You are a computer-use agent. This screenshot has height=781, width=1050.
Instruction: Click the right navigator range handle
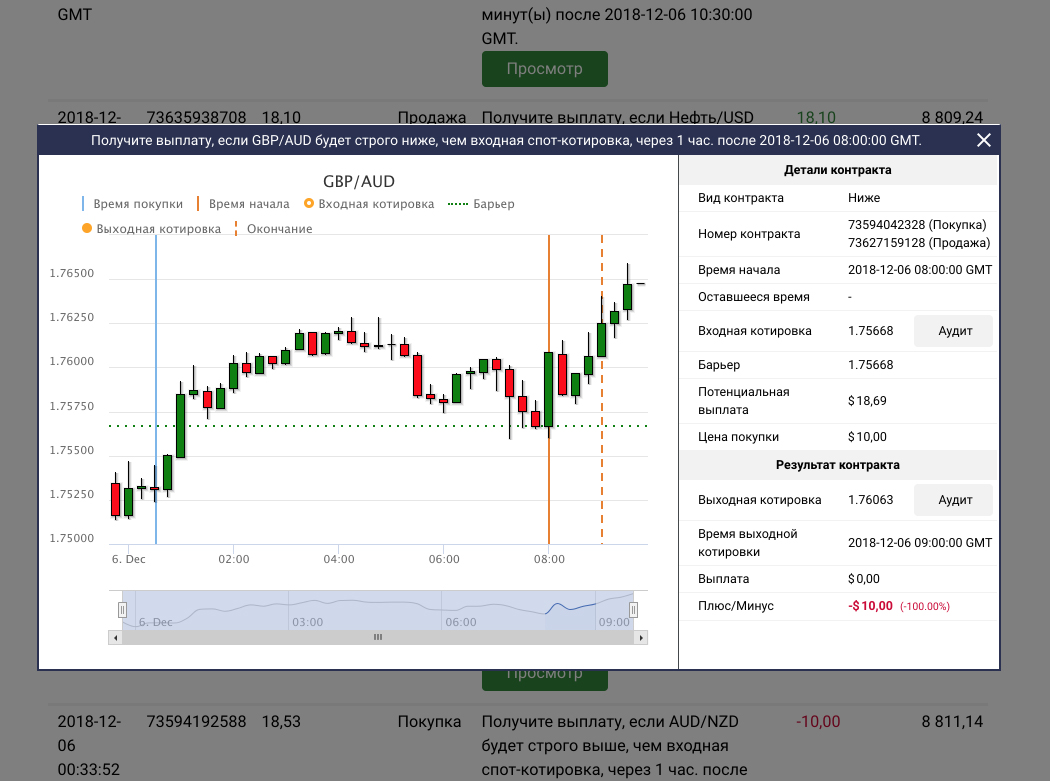[633, 609]
